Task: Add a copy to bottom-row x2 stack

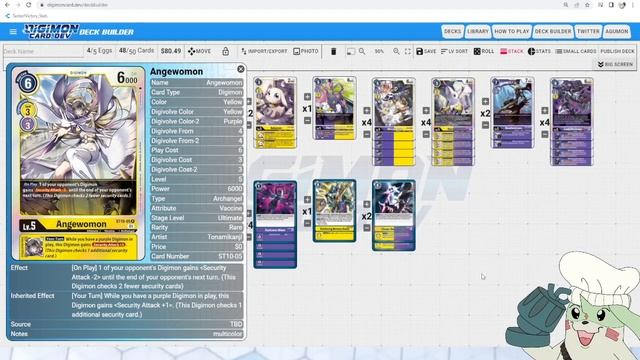Action: pos(367,204)
